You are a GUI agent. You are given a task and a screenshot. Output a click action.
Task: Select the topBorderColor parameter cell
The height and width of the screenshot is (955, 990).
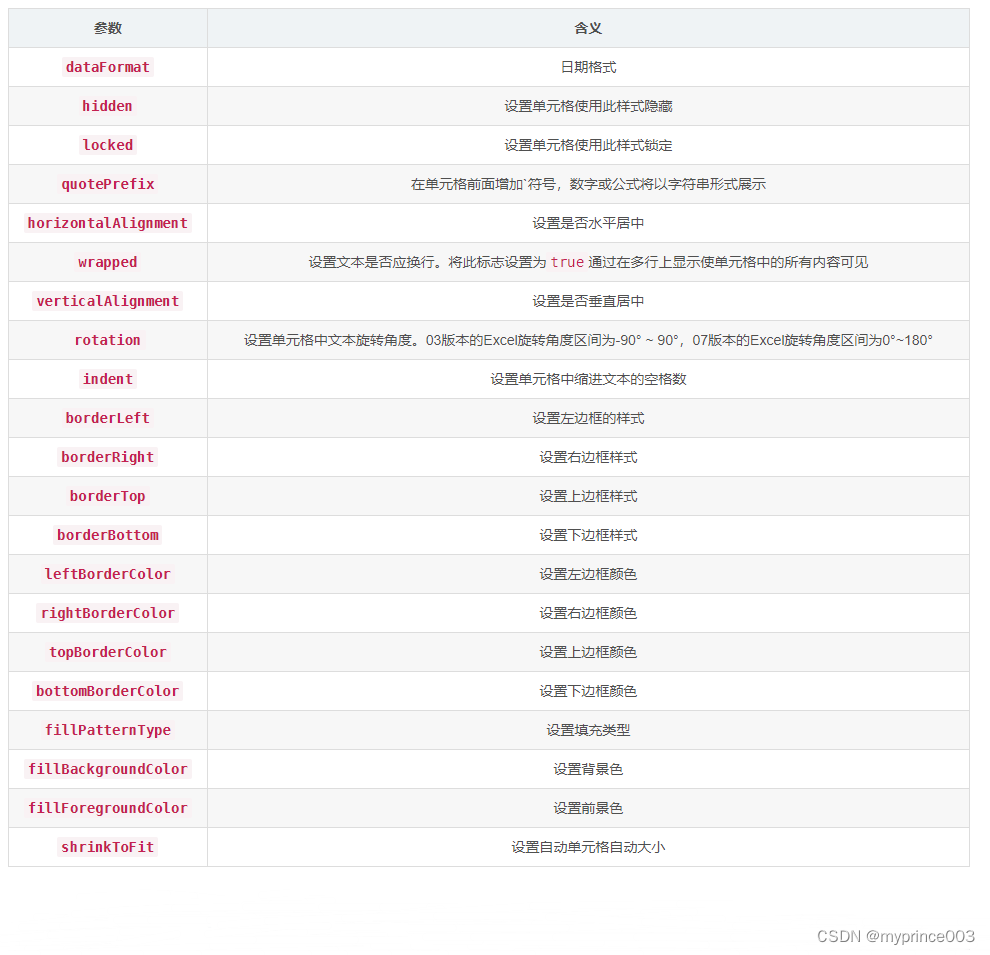coord(107,652)
